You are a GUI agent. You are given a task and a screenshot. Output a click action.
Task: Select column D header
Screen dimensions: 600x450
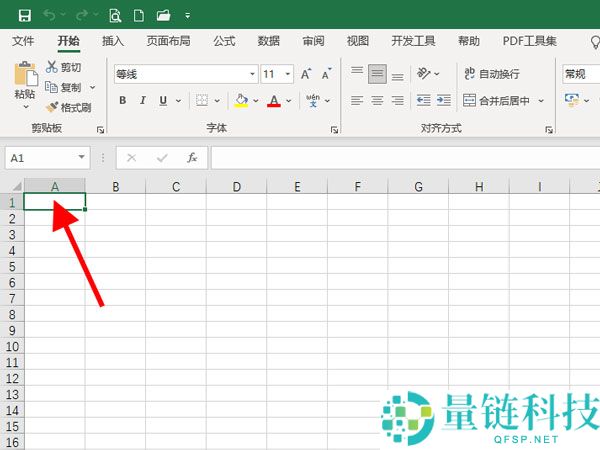[x=236, y=186]
